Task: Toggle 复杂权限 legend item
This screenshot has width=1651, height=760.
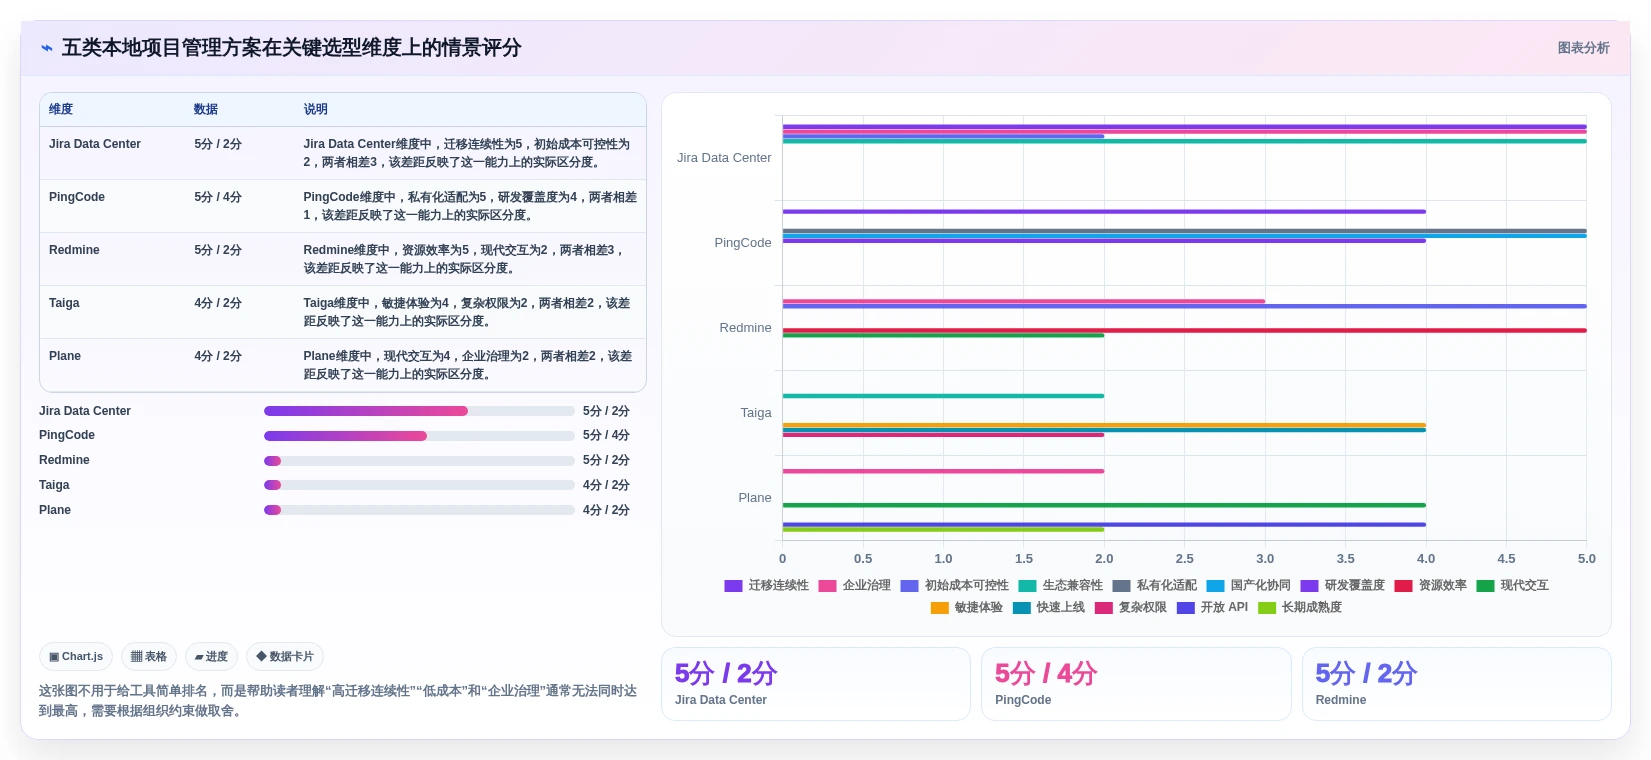Action: tap(1130, 608)
